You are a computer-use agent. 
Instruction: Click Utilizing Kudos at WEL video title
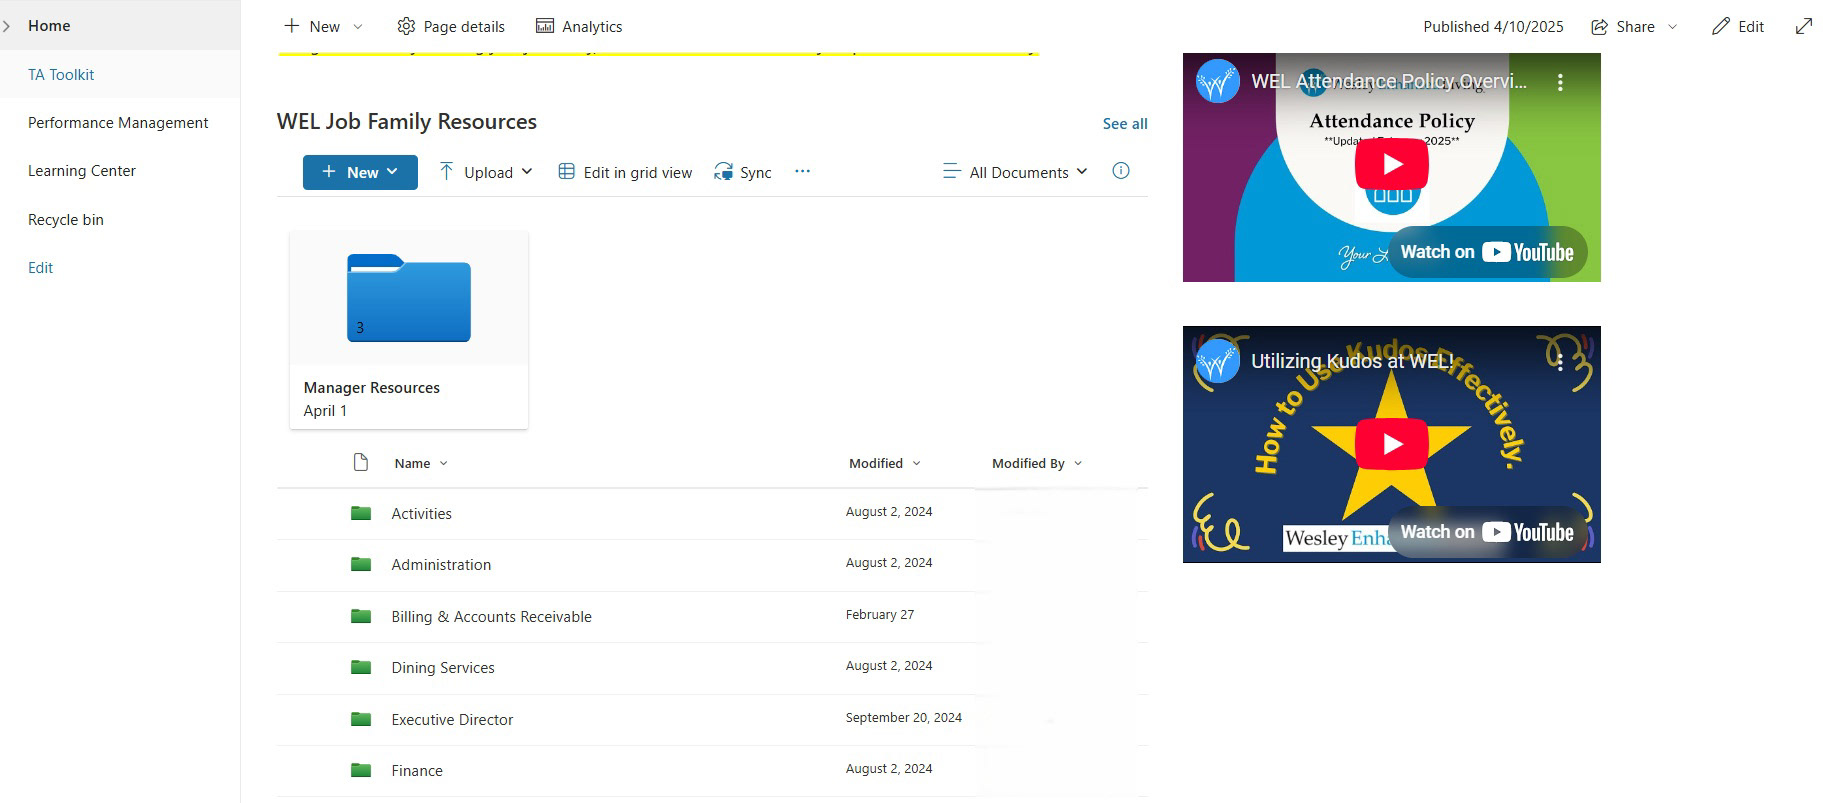click(x=1352, y=362)
